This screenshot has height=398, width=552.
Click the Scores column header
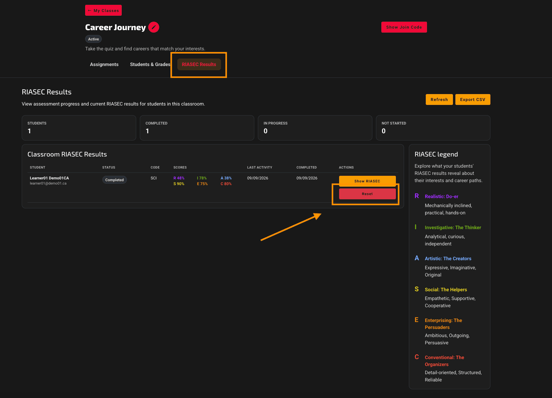pyautogui.click(x=180, y=168)
